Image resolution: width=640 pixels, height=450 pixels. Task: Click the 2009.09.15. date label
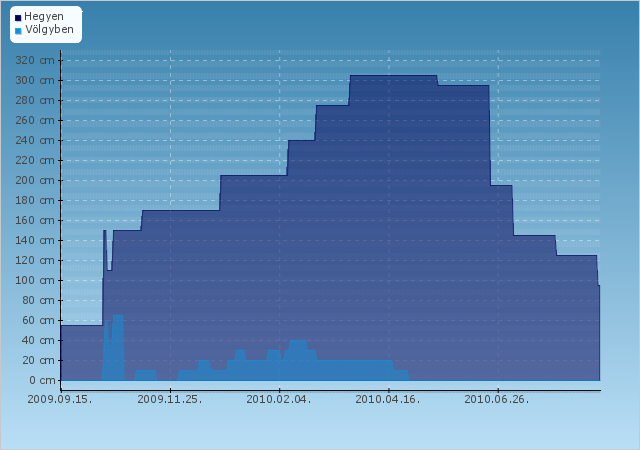click(60, 399)
